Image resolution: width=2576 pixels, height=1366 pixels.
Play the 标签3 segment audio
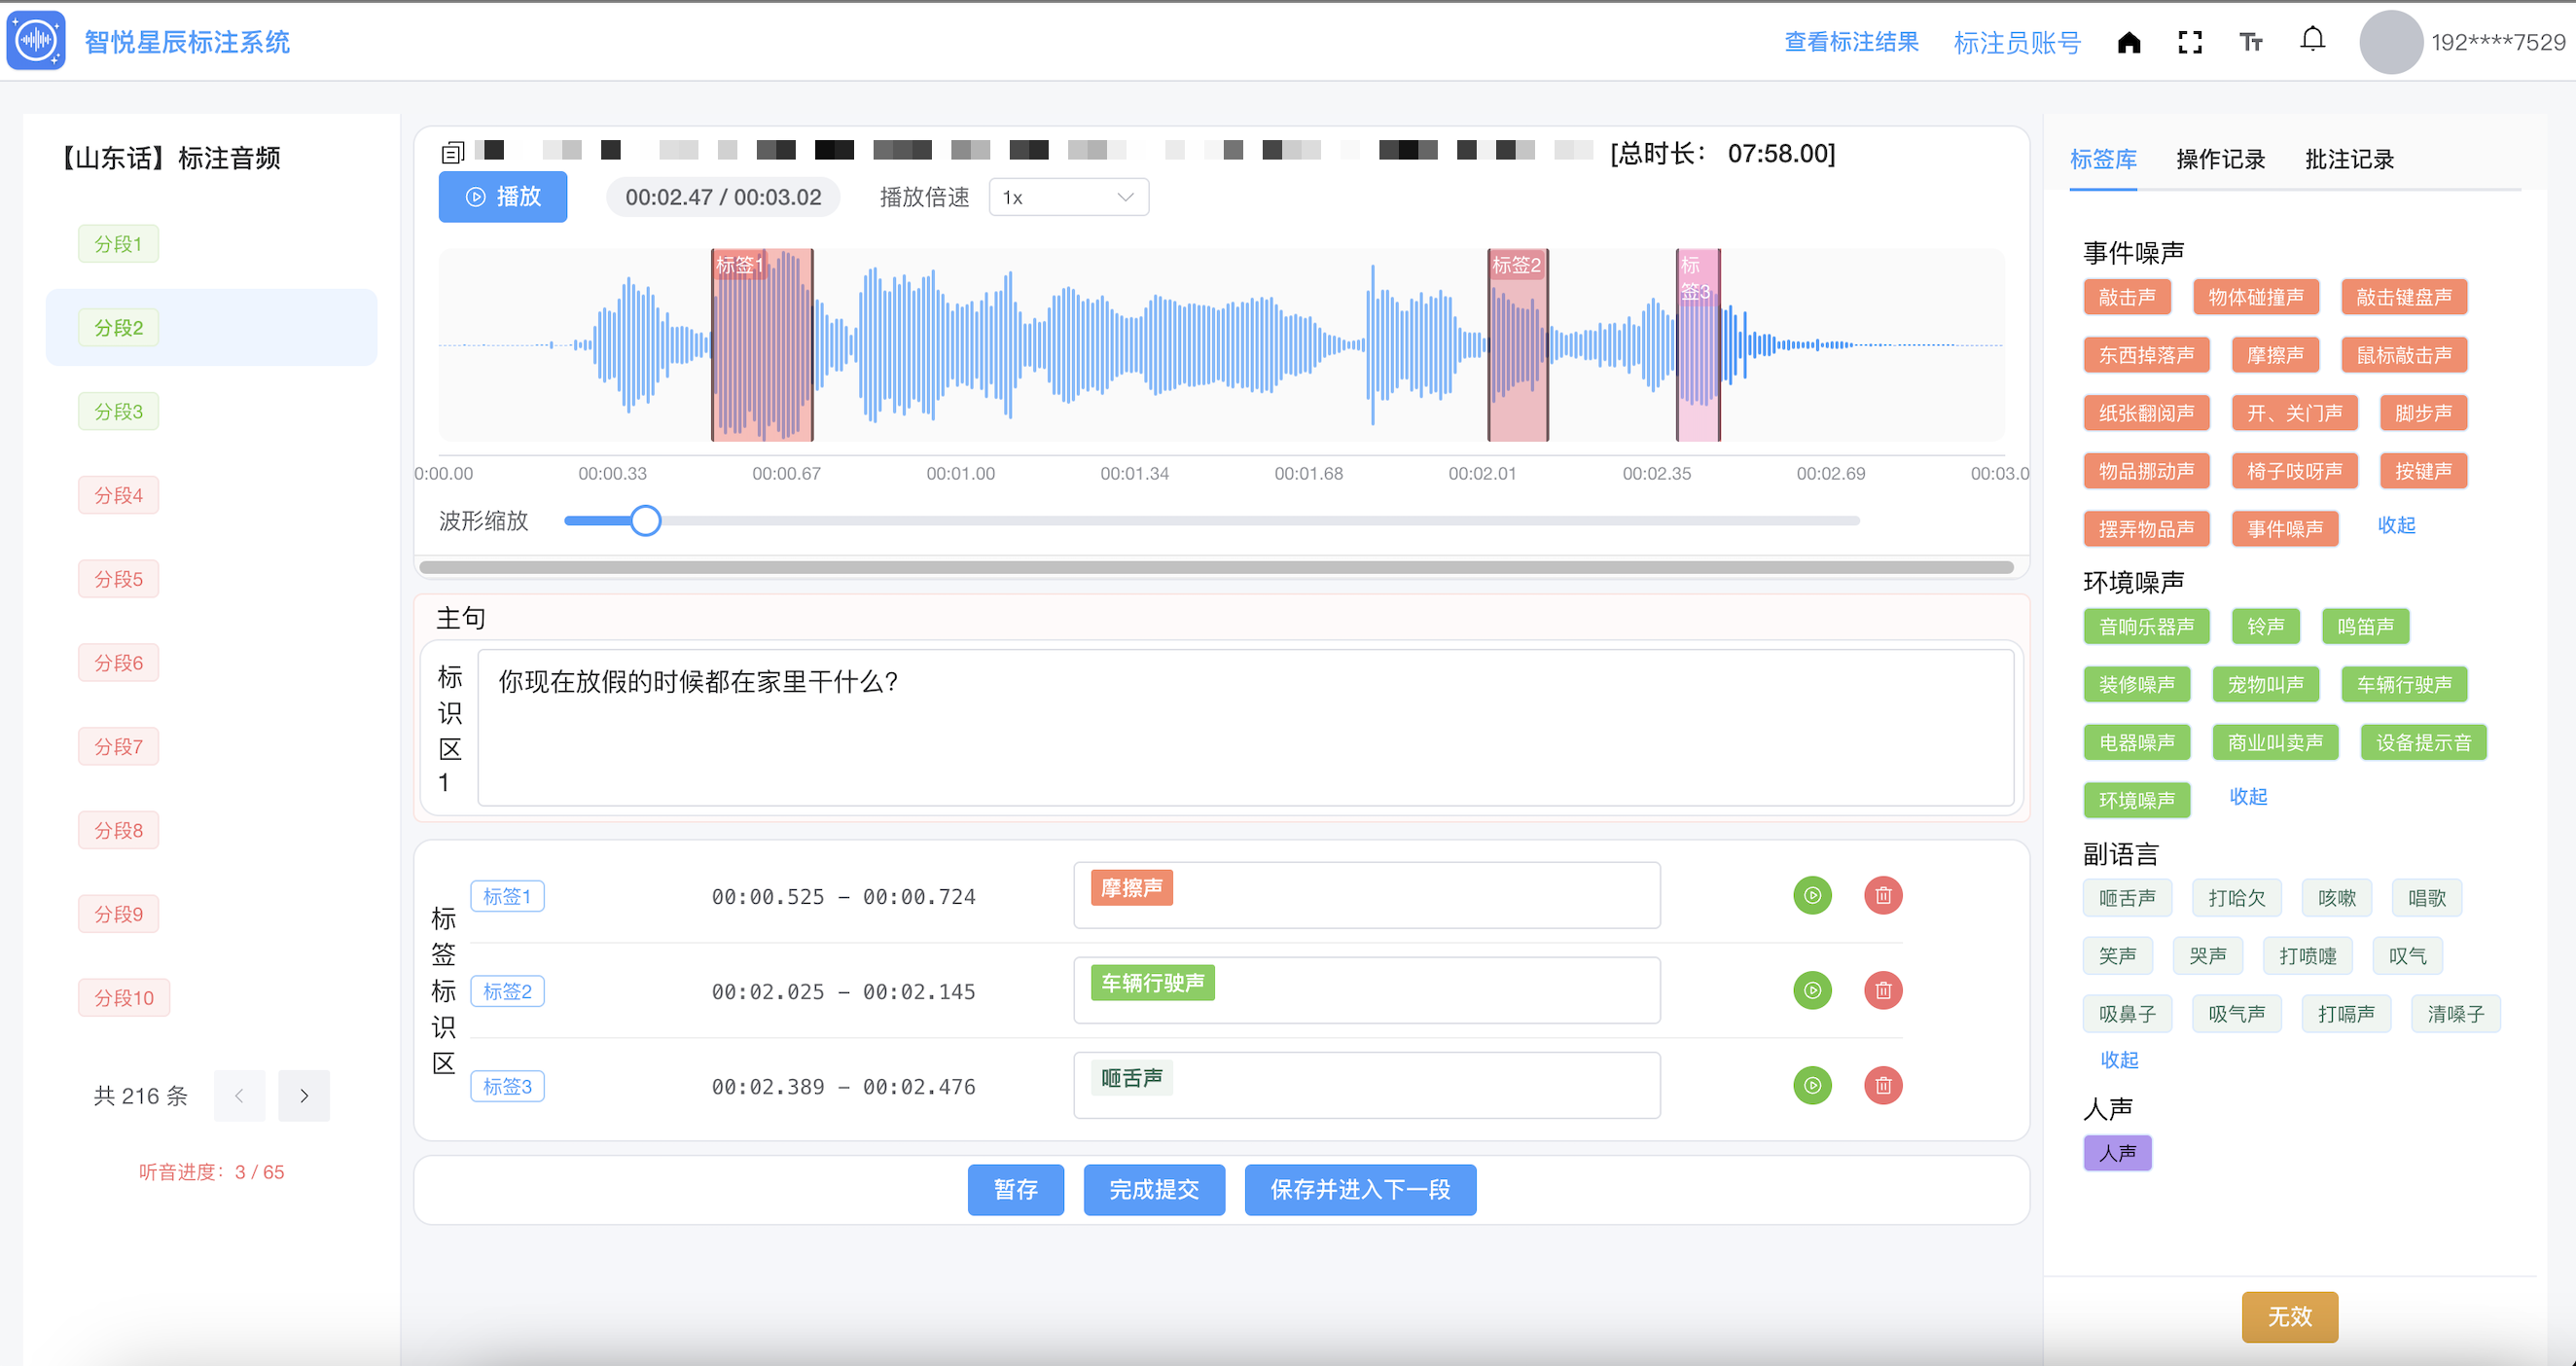tap(1812, 1085)
